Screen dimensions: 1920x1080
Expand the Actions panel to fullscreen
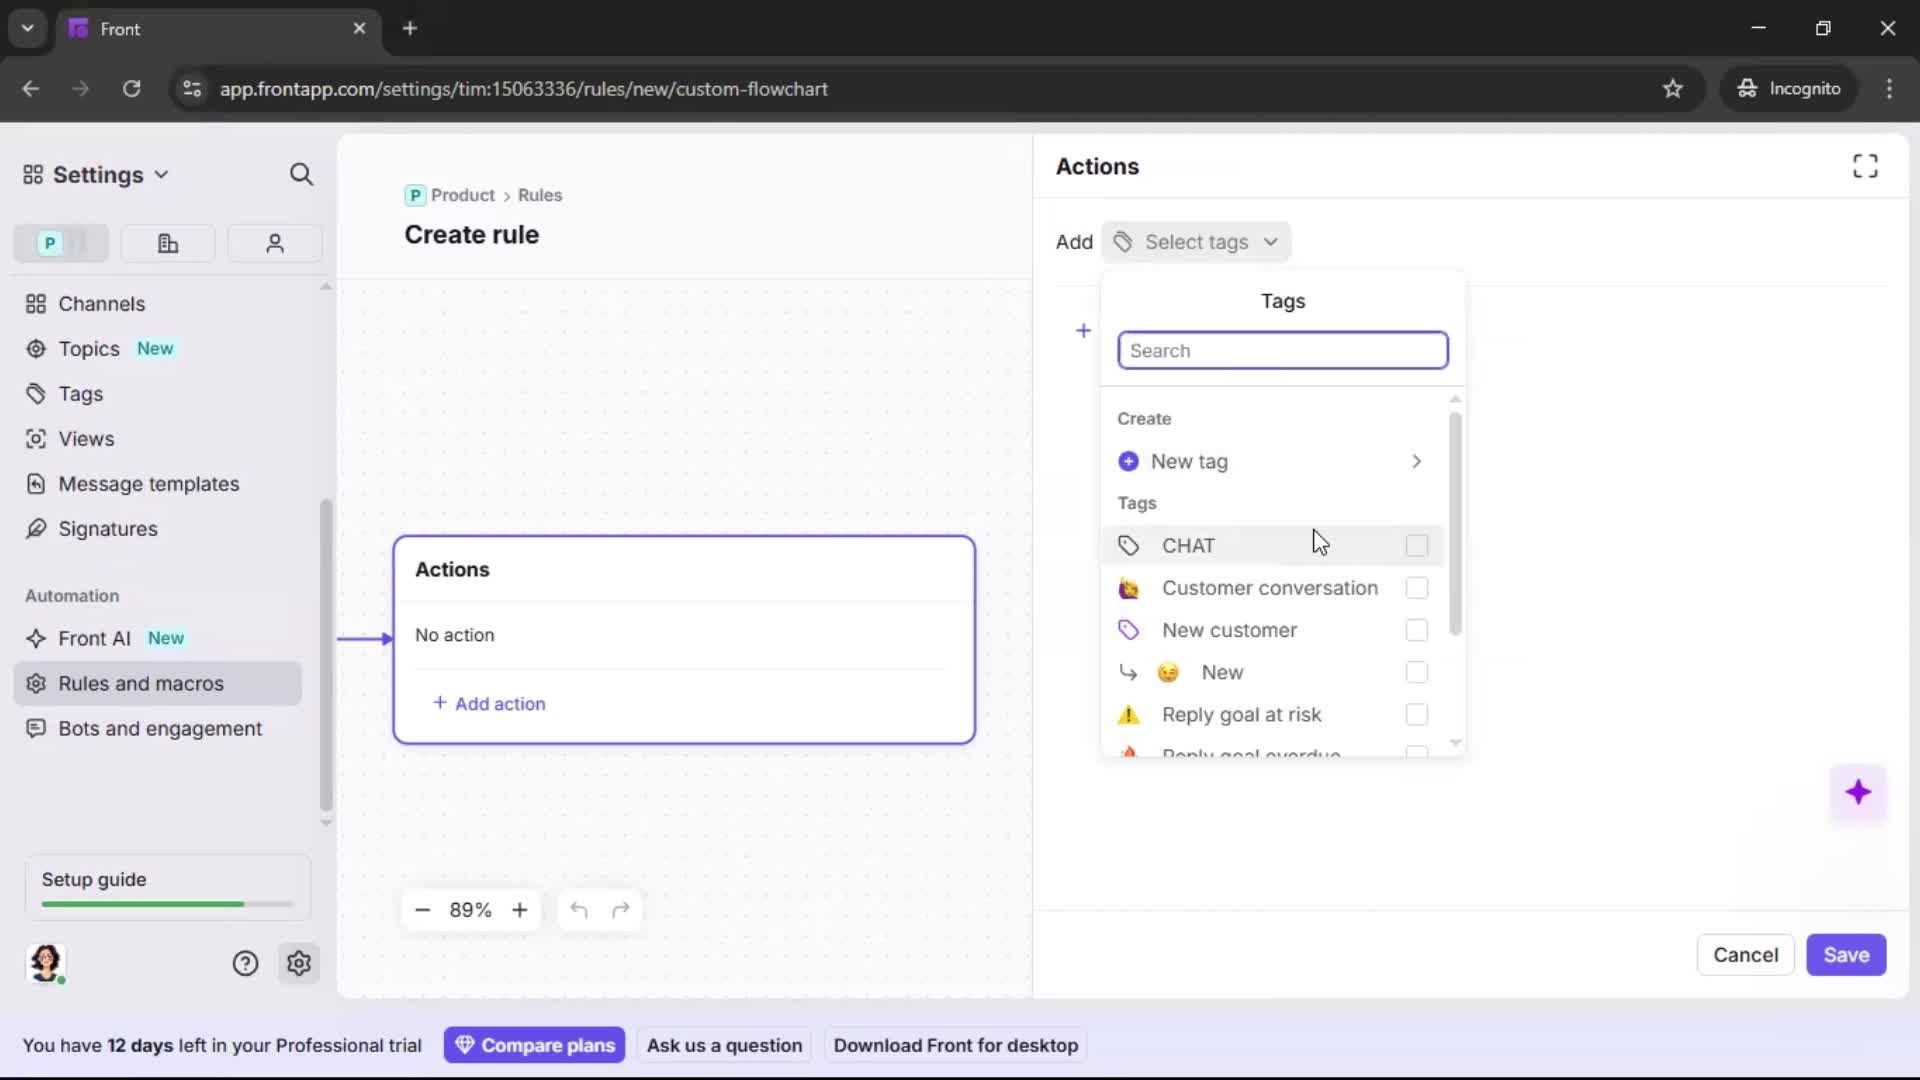click(1864, 166)
